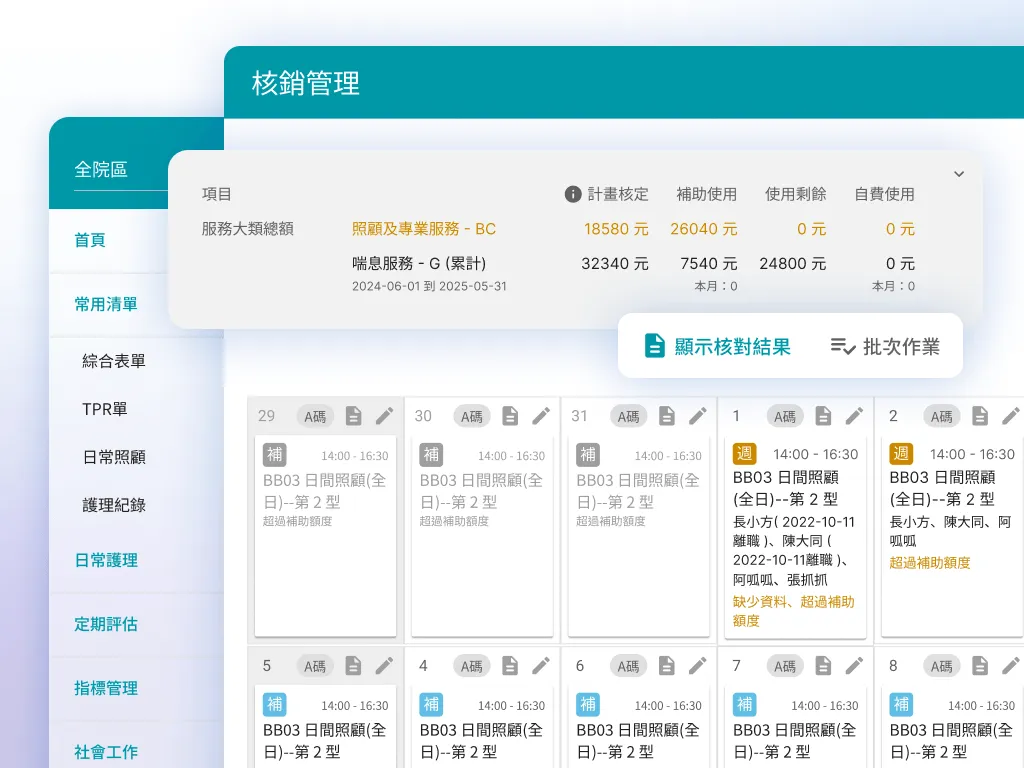Edit day 31 with pencil icon

[x=698, y=416]
